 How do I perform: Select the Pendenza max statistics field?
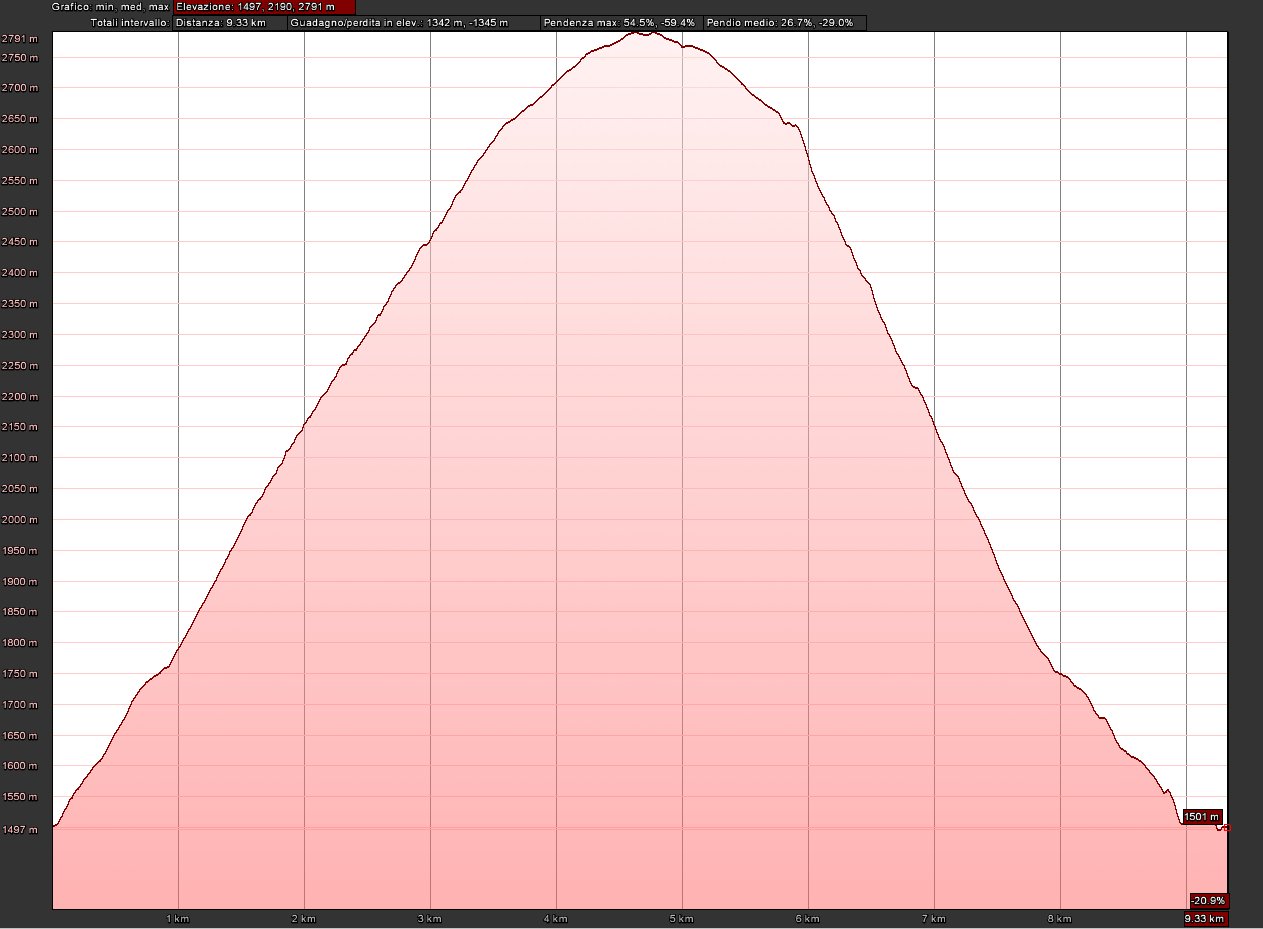pos(620,22)
